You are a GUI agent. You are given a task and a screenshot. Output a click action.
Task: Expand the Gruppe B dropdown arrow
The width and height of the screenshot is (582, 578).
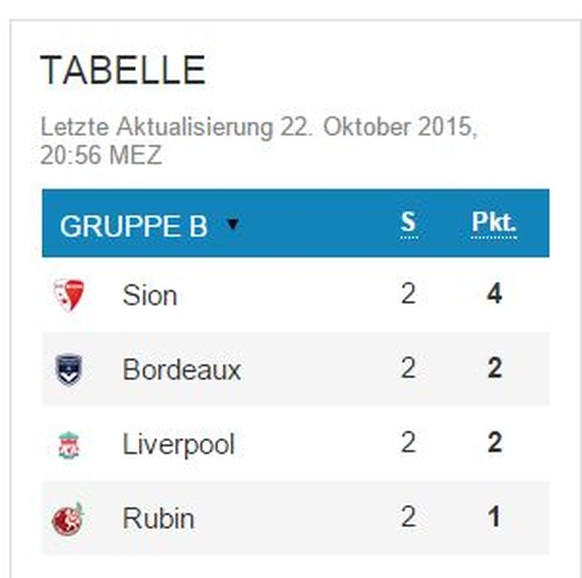(x=233, y=224)
